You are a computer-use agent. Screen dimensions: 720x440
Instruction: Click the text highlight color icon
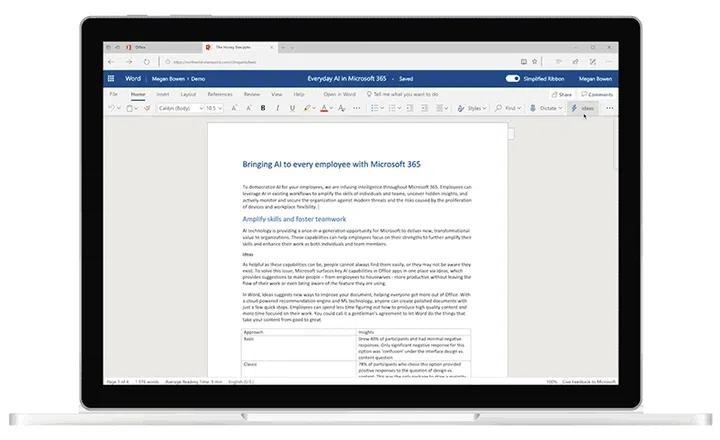point(307,108)
